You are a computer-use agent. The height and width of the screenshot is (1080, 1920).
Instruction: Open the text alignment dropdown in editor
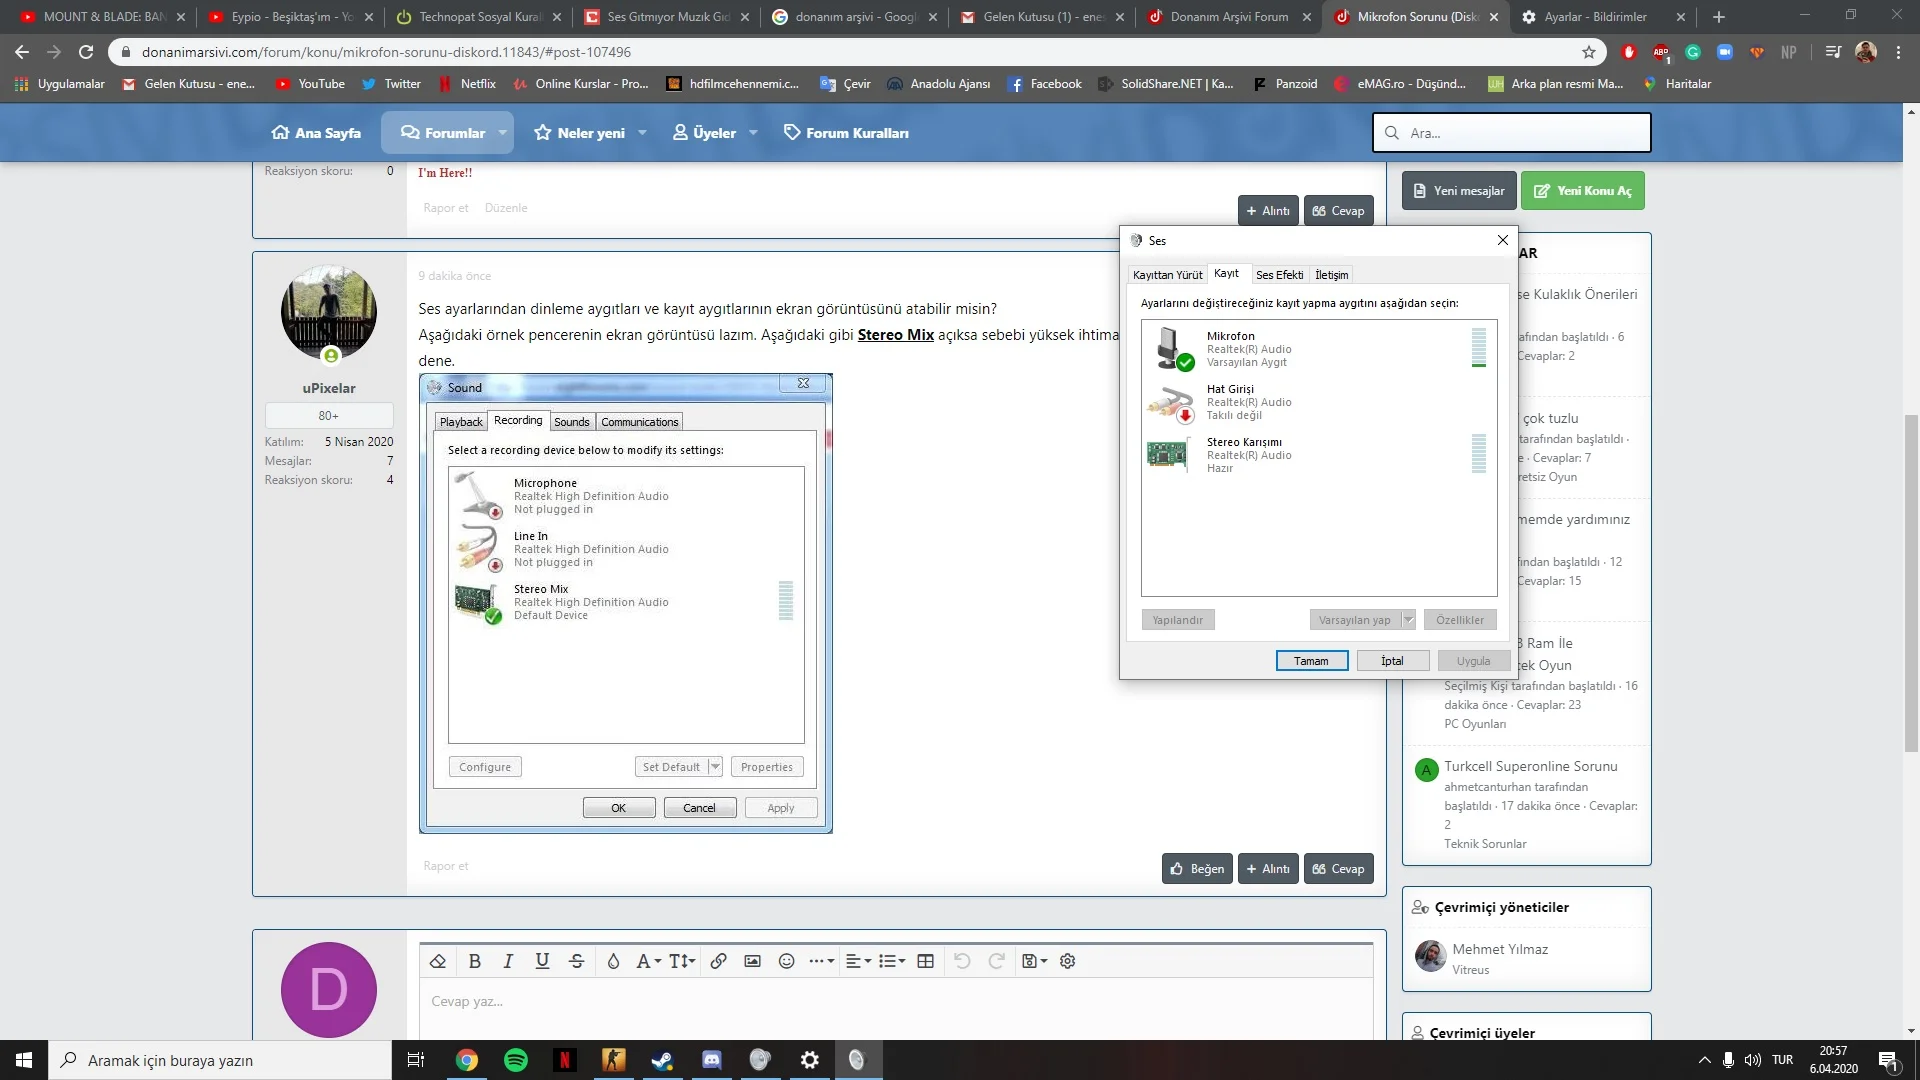[858, 961]
